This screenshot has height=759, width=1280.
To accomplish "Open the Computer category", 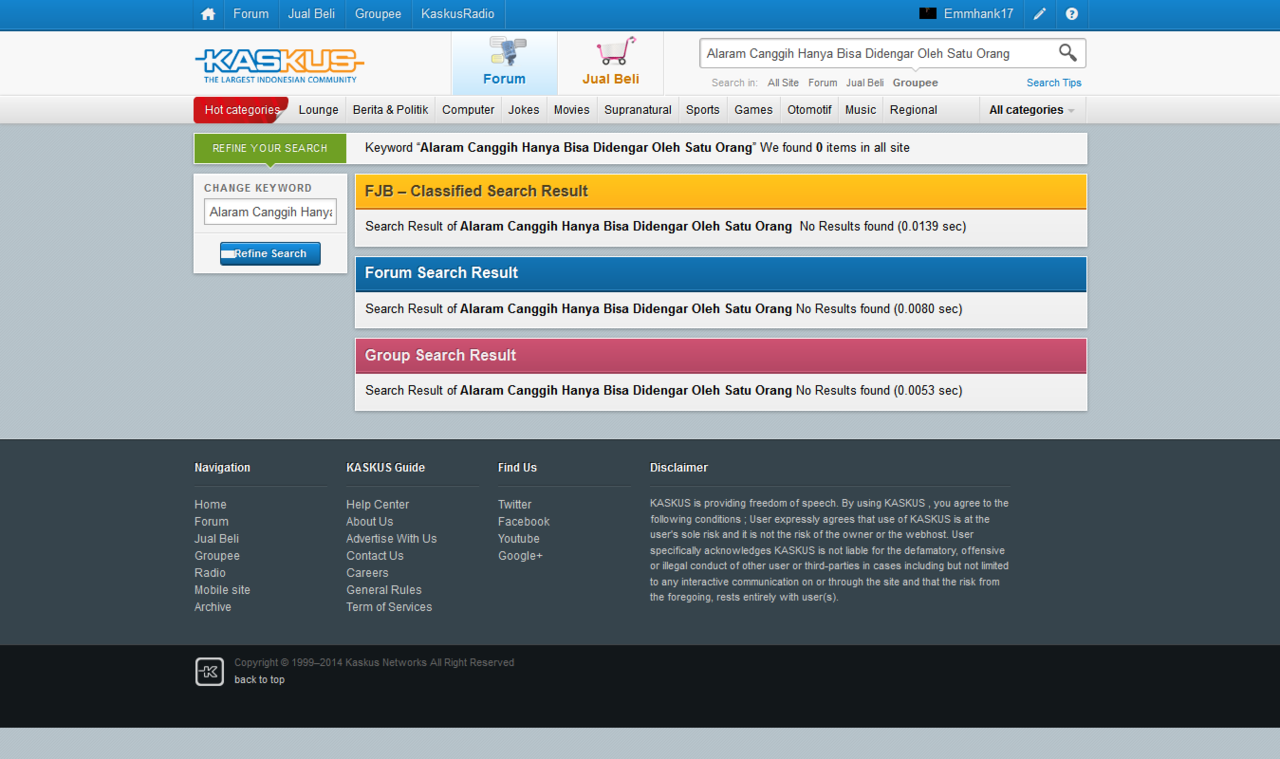I will (468, 110).
